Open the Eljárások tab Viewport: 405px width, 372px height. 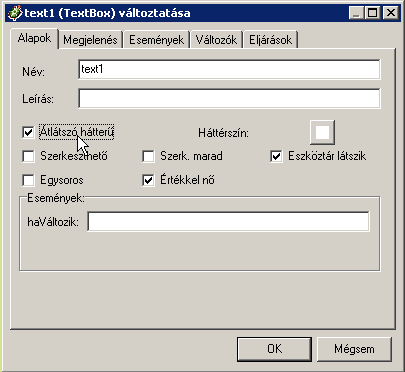click(270, 40)
